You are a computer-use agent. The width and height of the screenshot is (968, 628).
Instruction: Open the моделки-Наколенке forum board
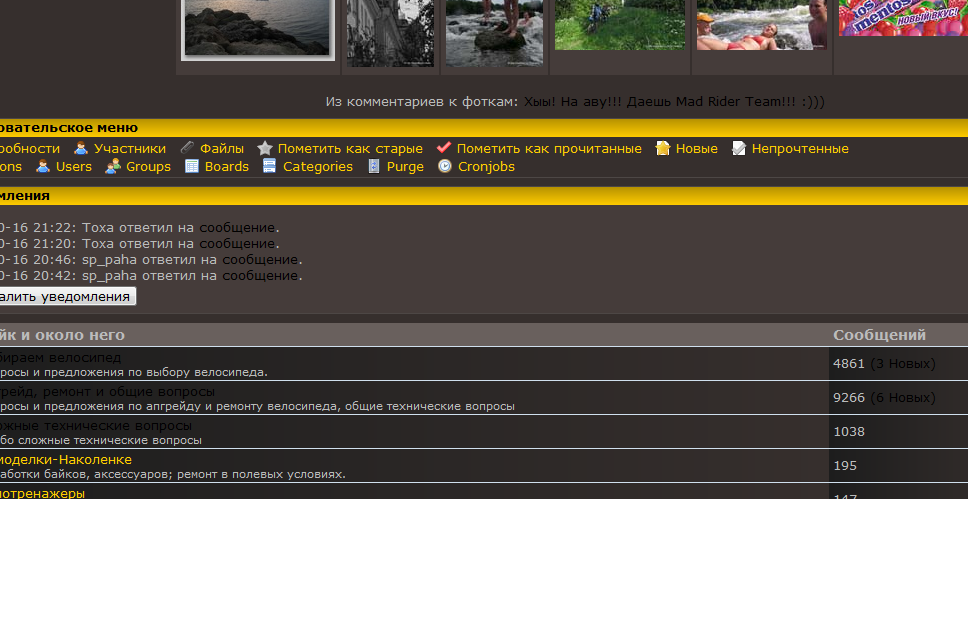(x=66, y=460)
